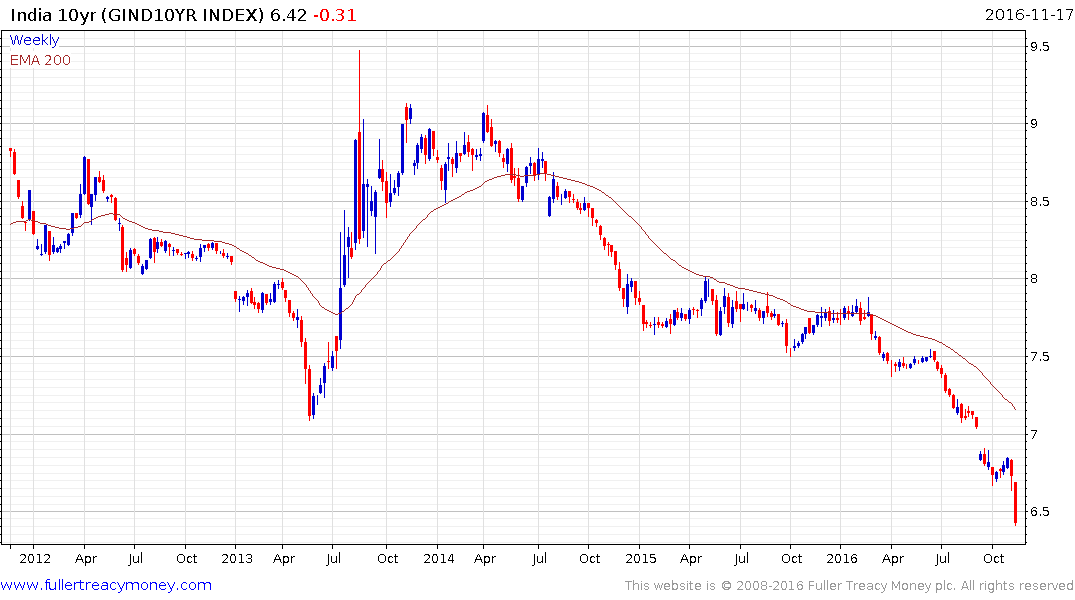Image resolution: width=1075 pixels, height=600 pixels.
Task: Click the copyright notice 'Fuller Treacy Money plc'
Action: pos(881,586)
